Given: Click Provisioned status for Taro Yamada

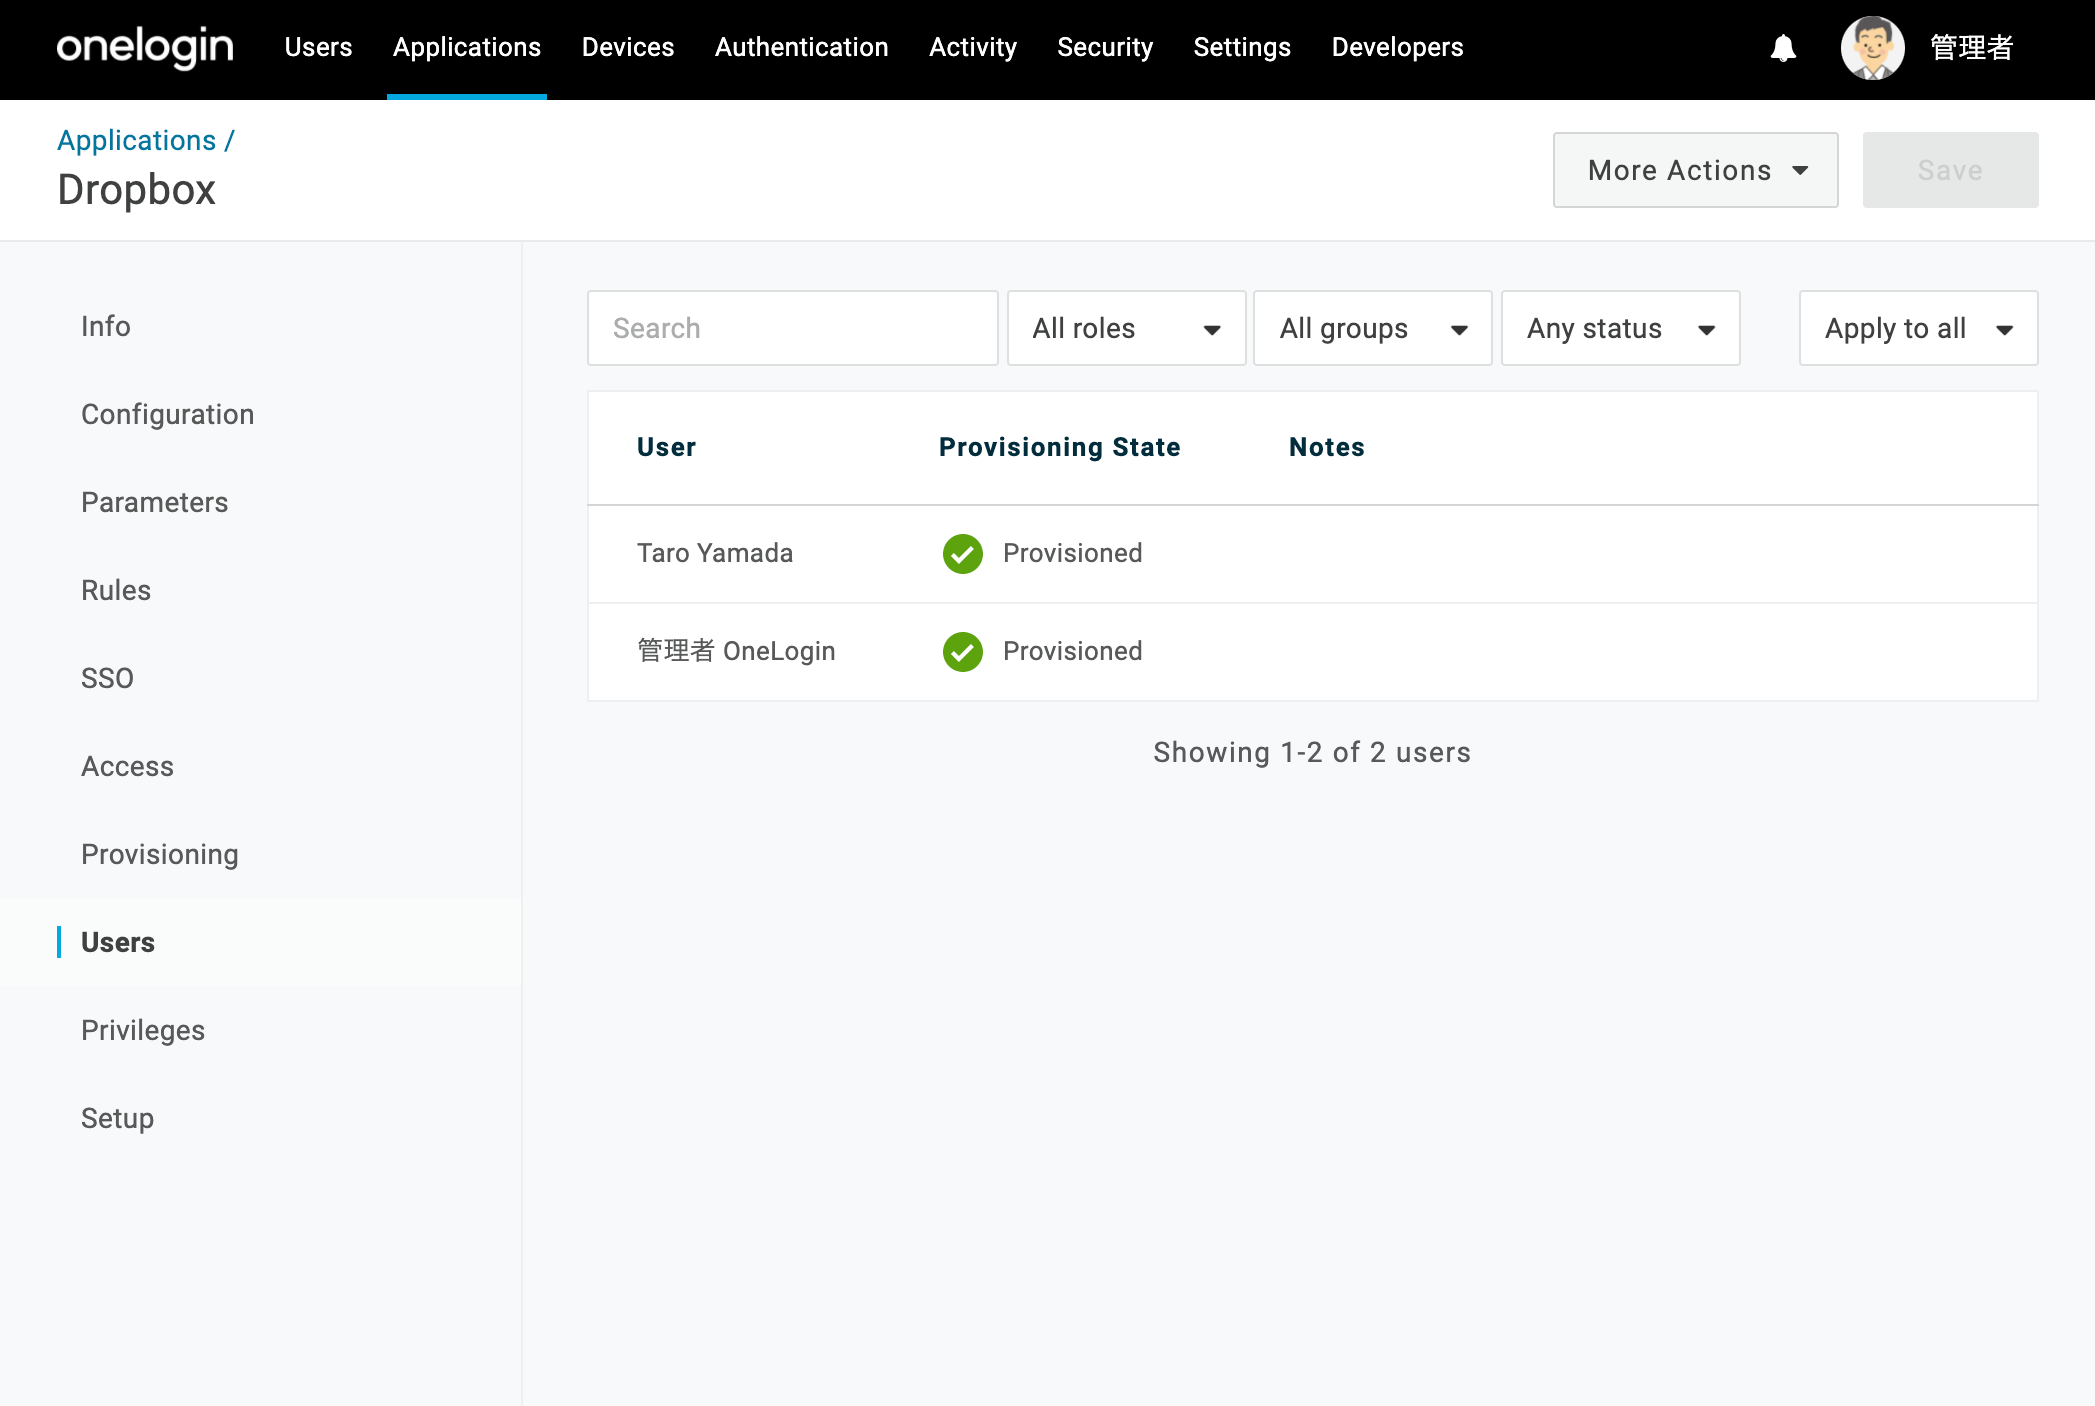Looking at the screenshot, I should (x=1072, y=553).
